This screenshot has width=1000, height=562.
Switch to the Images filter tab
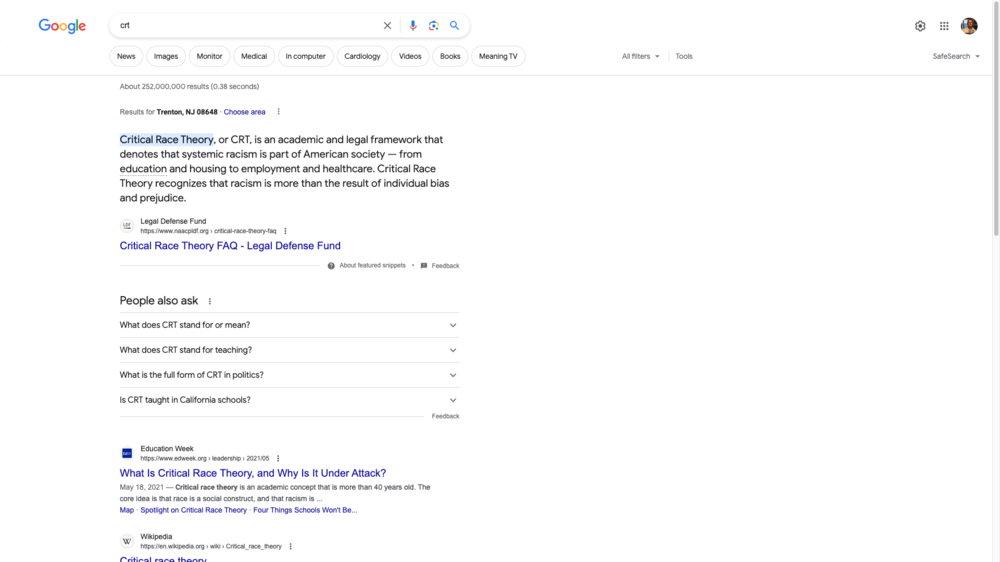[x=165, y=57]
